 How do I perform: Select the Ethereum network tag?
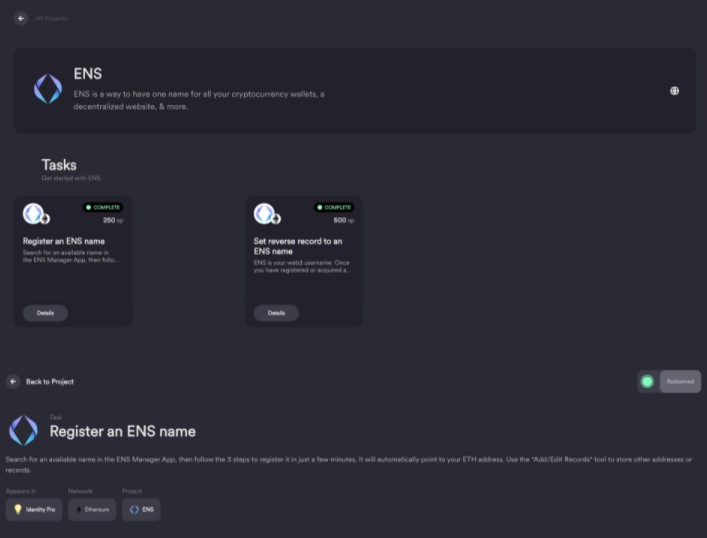[92, 510]
